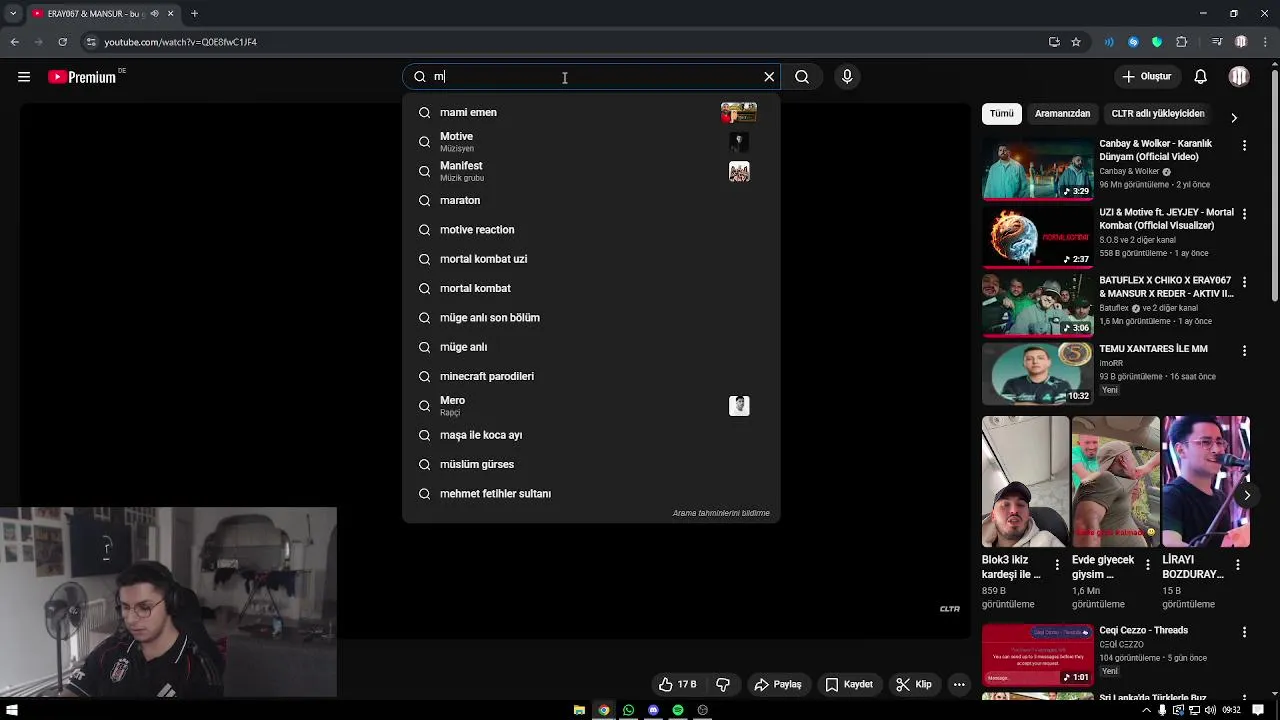This screenshot has width=1280, height=720.
Task: Open the YouTube account avatar menu
Action: coord(1239,77)
